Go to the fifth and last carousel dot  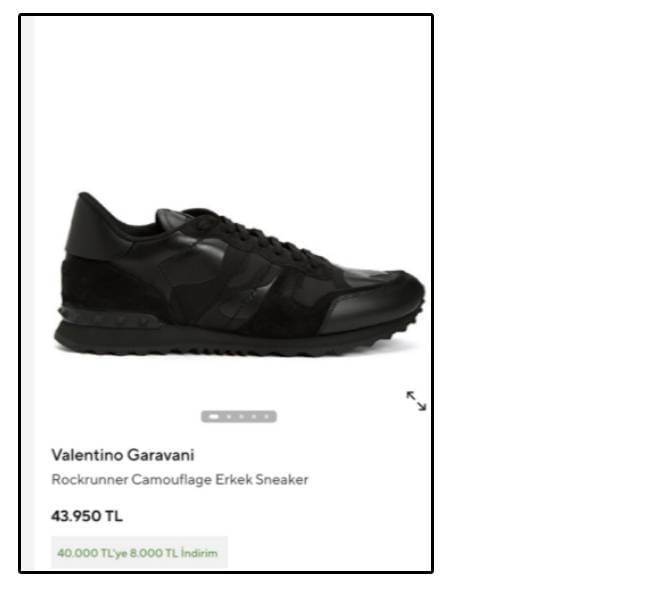coord(267,417)
